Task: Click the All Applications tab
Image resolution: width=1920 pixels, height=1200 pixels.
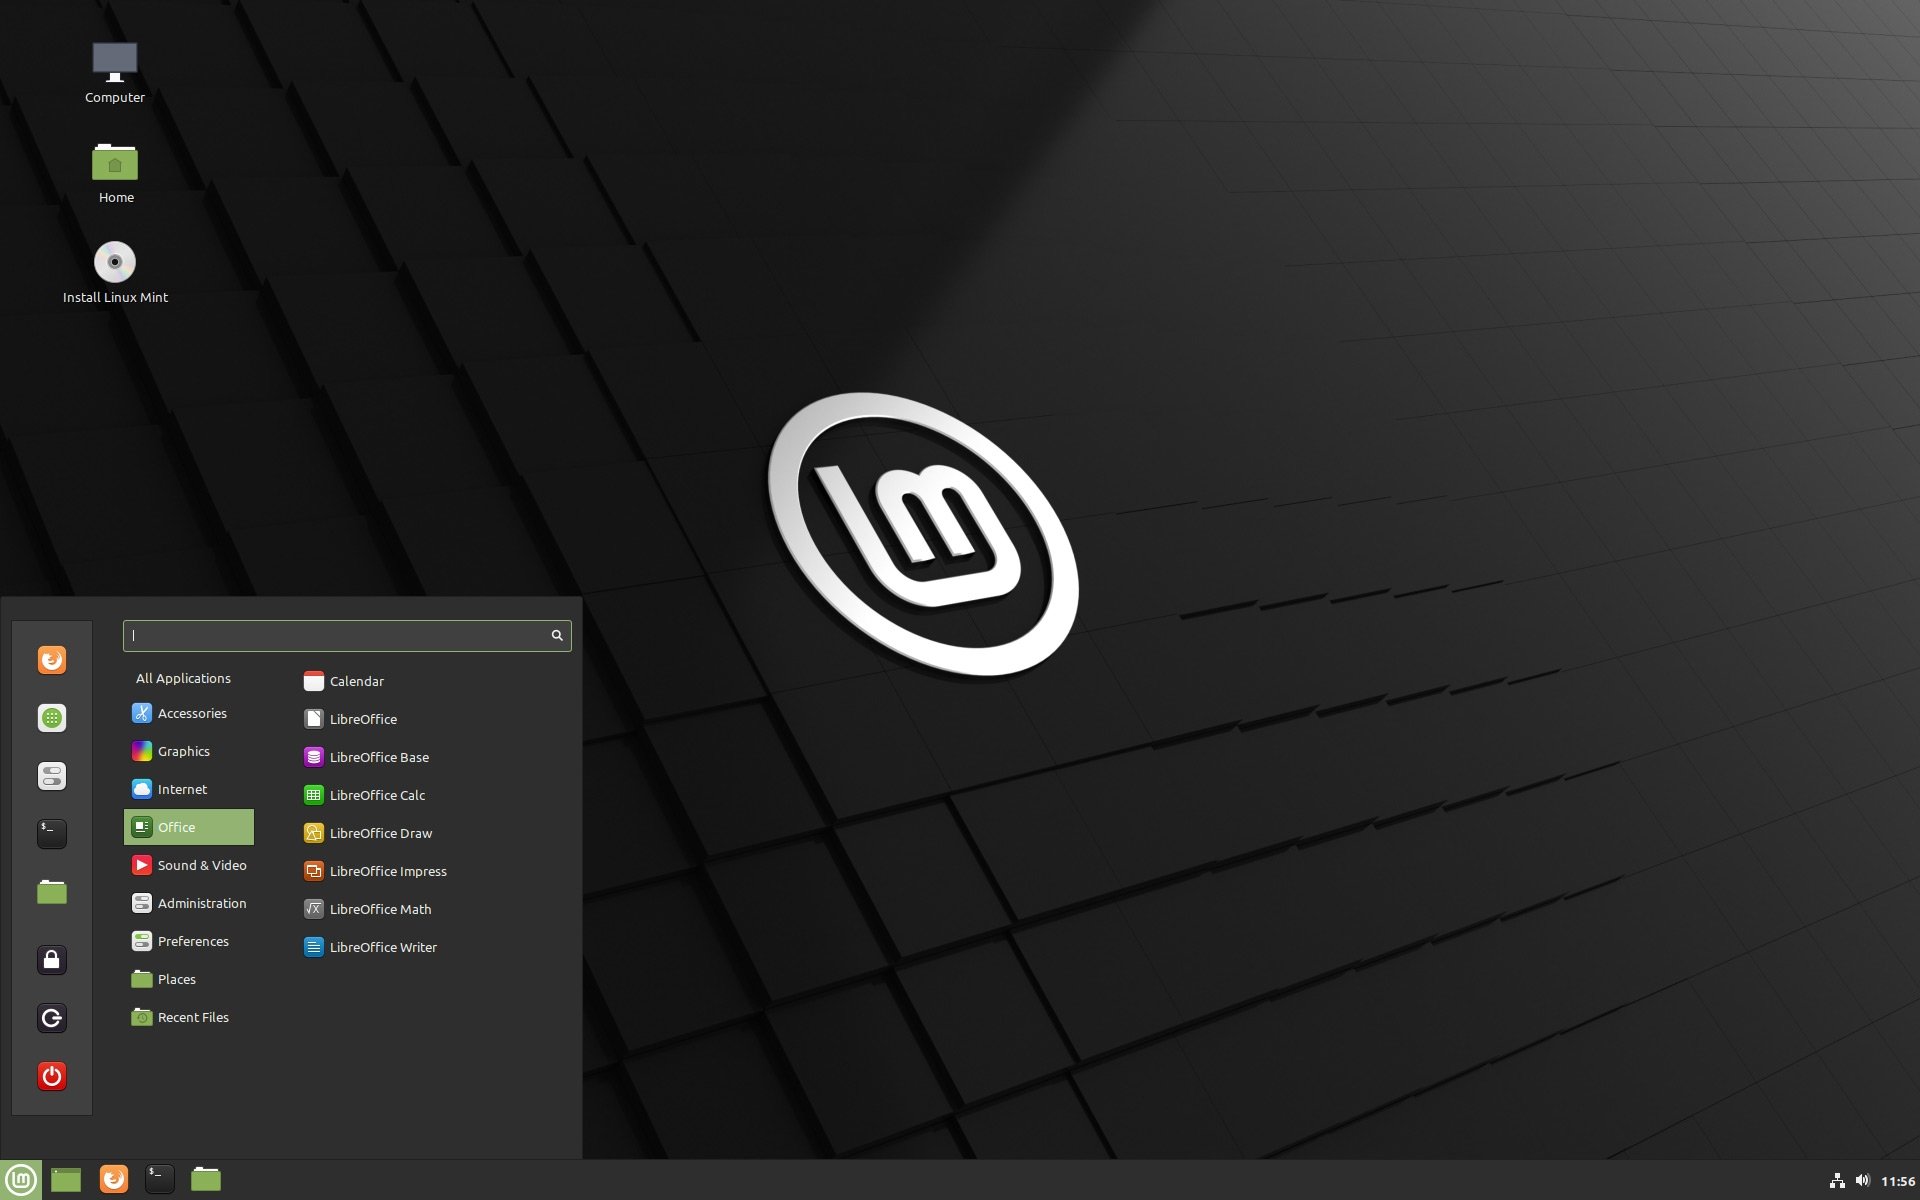Action: tap(182, 677)
